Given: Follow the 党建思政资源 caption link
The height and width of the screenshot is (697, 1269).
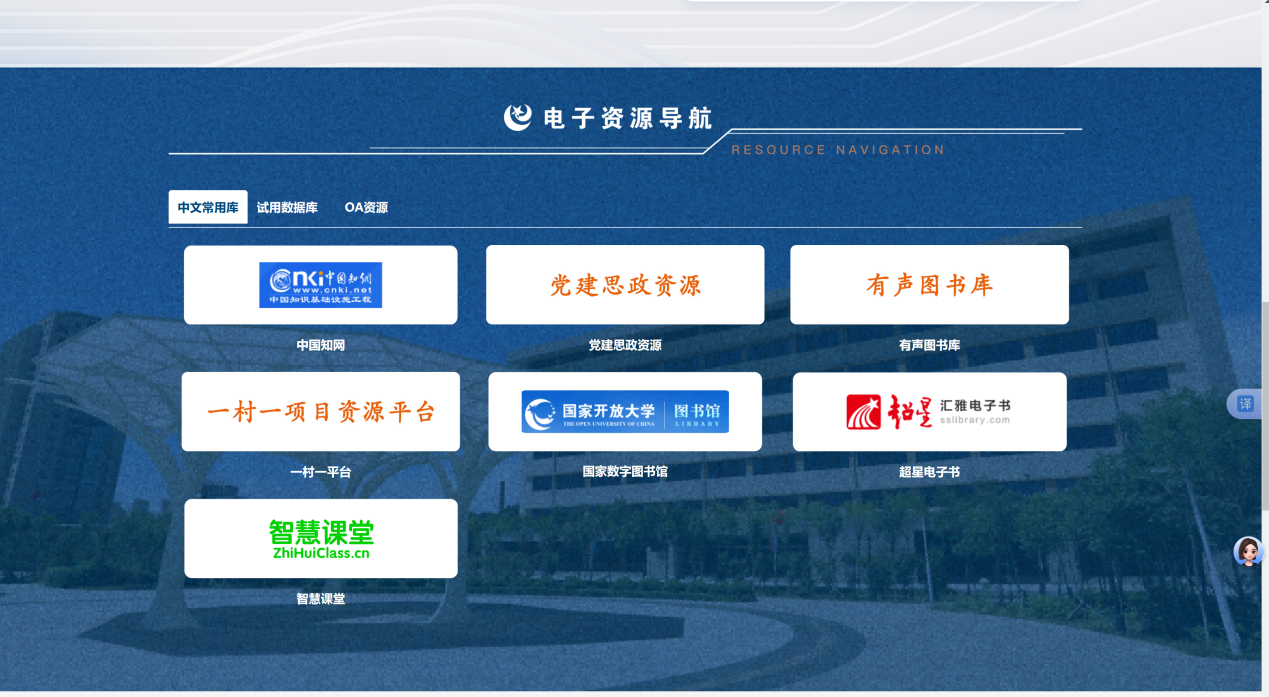Looking at the screenshot, I should tap(625, 345).
